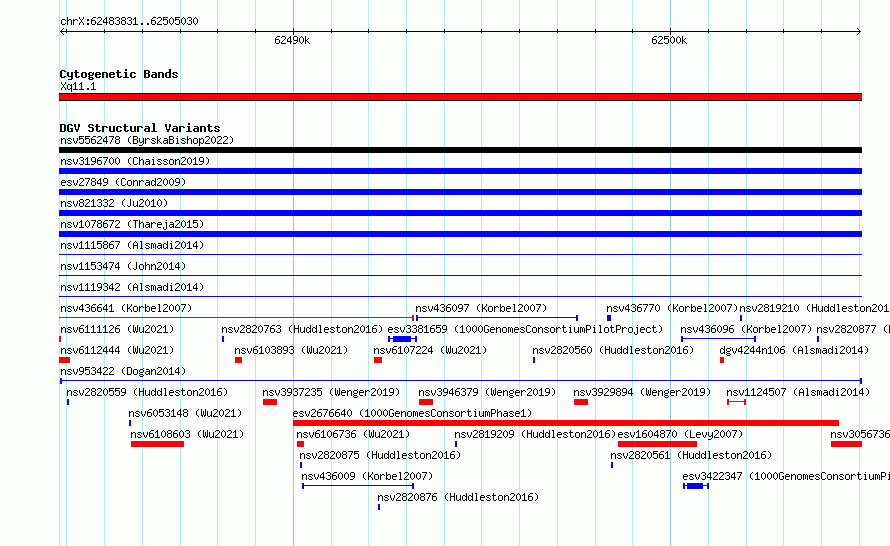Open nsv2820876 (Huddleston2016) label
This screenshot has height=546, width=890.
(458, 497)
